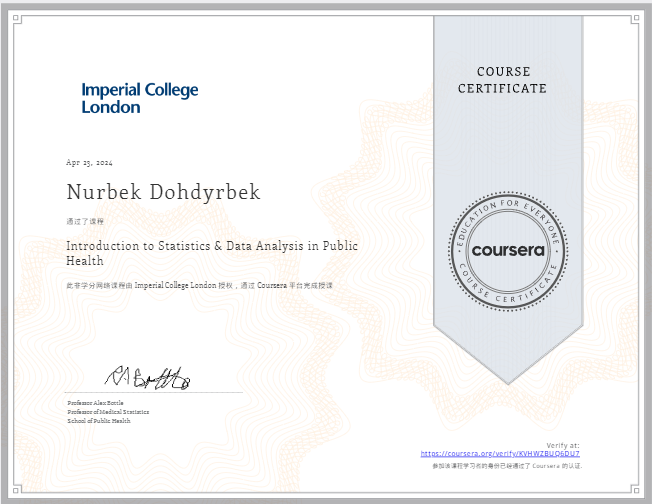Click the Coursera certificate seal
The width and height of the screenshot is (652, 504).
pos(508,251)
